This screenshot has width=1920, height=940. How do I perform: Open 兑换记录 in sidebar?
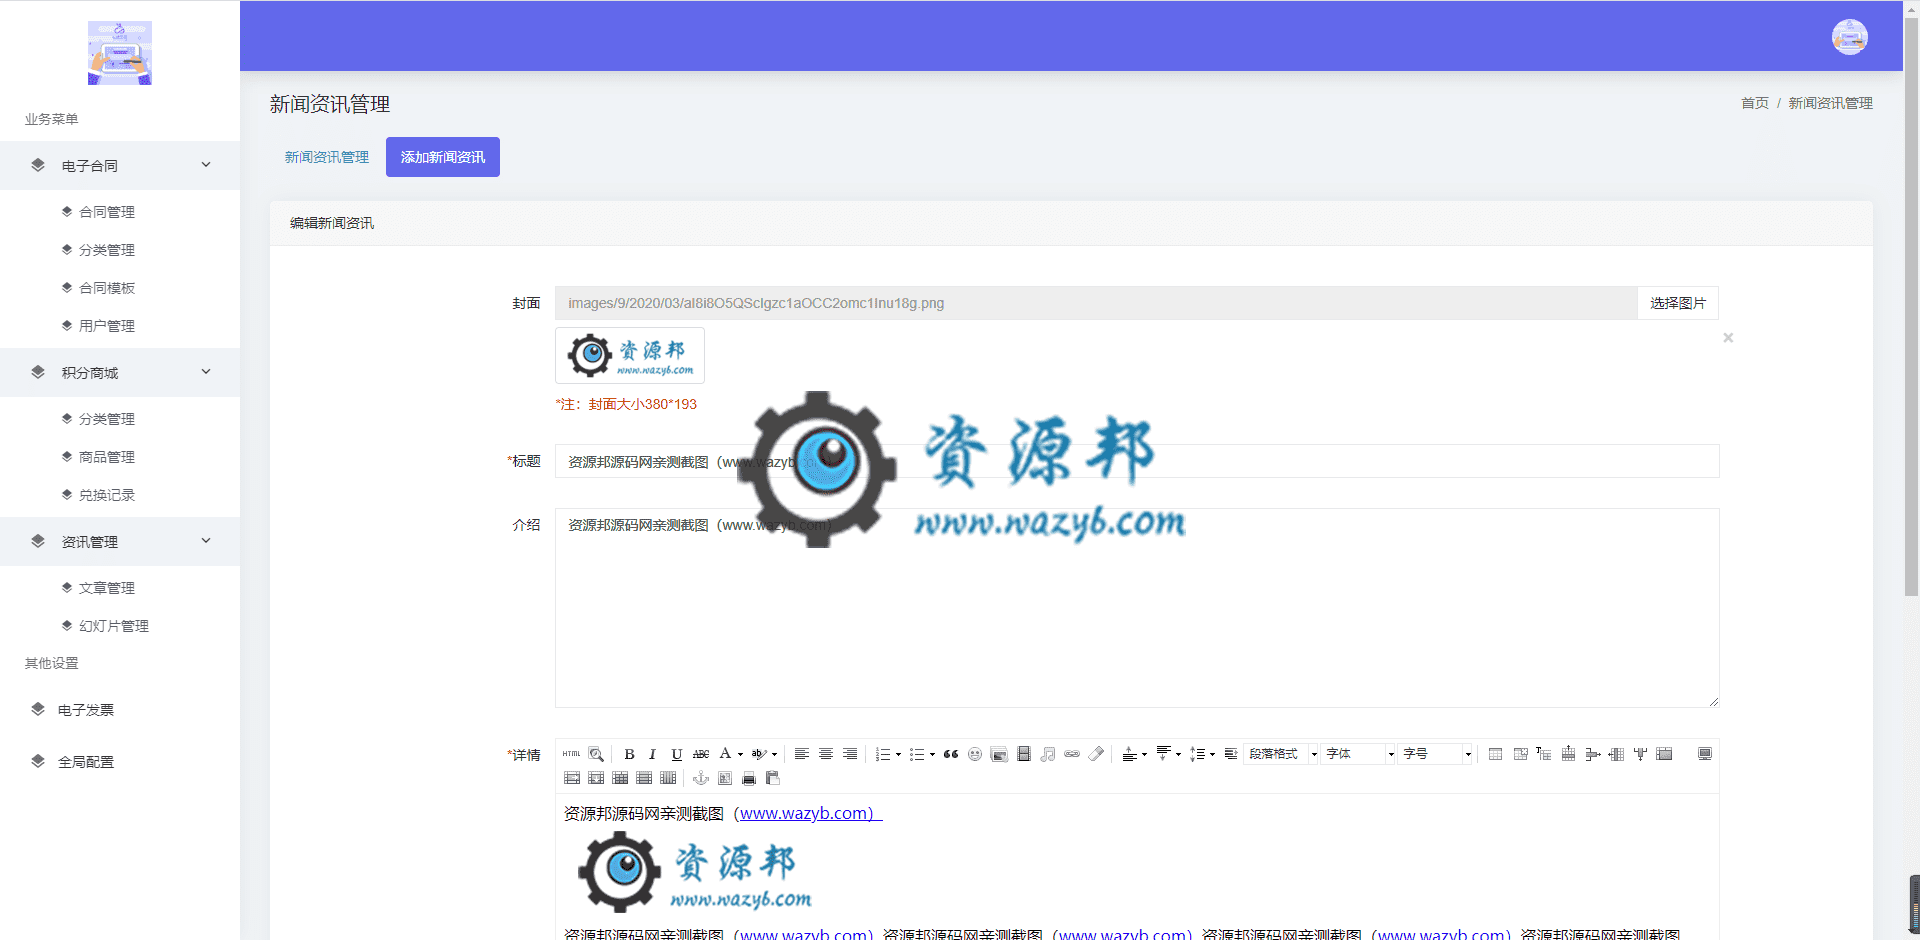pyautogui.click(x=106, y=495)
